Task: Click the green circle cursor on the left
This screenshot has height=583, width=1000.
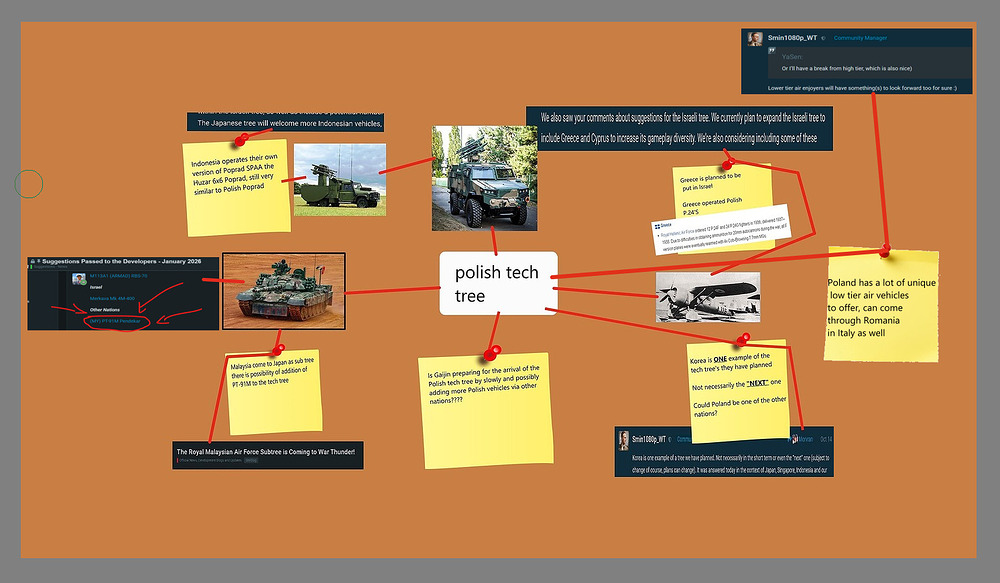Action: pos(30,184)
